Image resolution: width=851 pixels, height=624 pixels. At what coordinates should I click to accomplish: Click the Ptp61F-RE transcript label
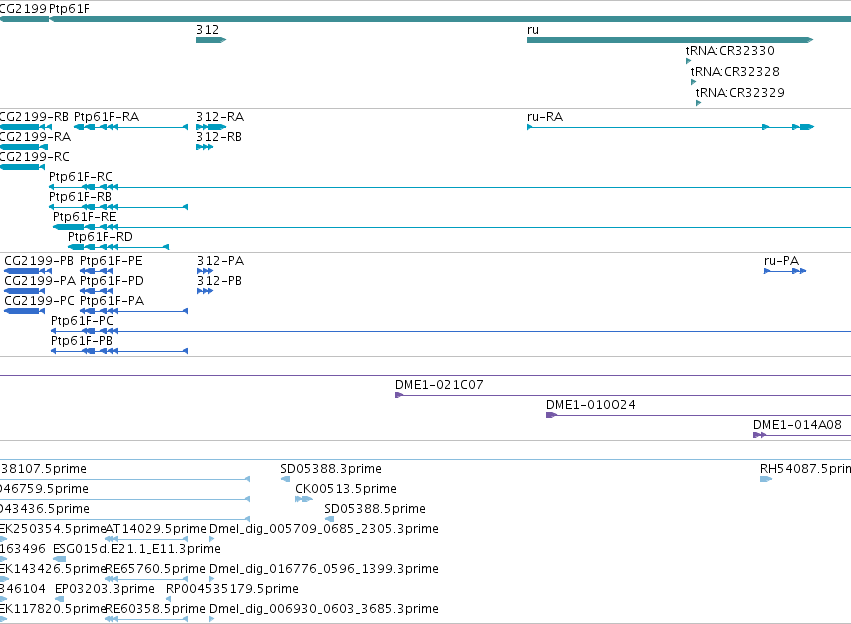tap(84, 217)
